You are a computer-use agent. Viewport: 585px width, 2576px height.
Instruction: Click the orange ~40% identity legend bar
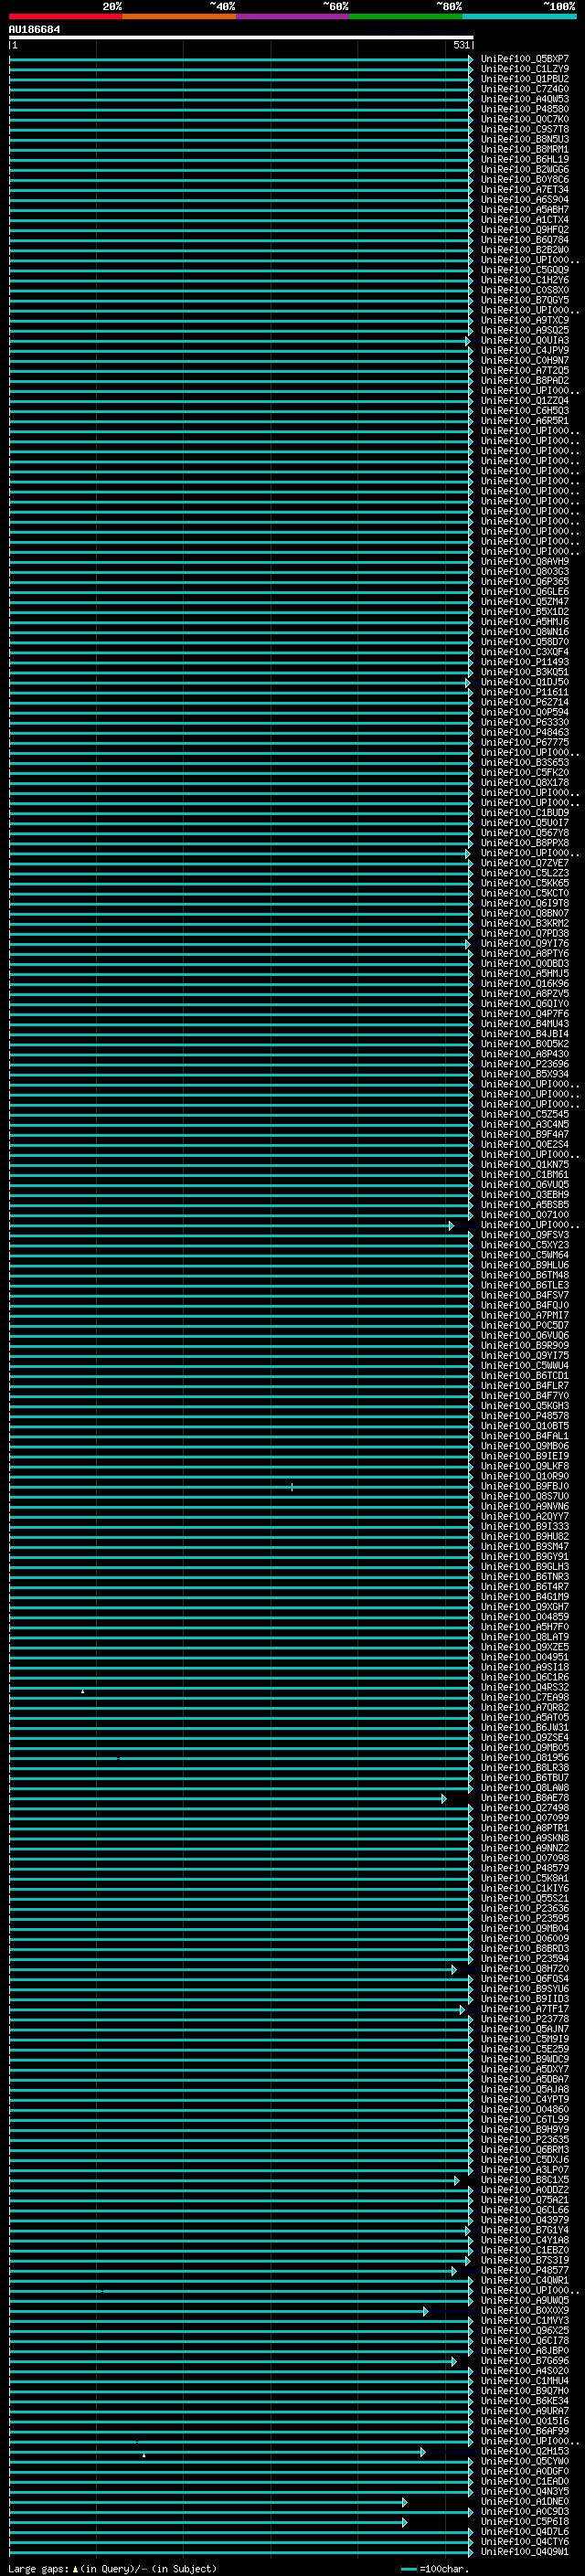pos(179,16)
